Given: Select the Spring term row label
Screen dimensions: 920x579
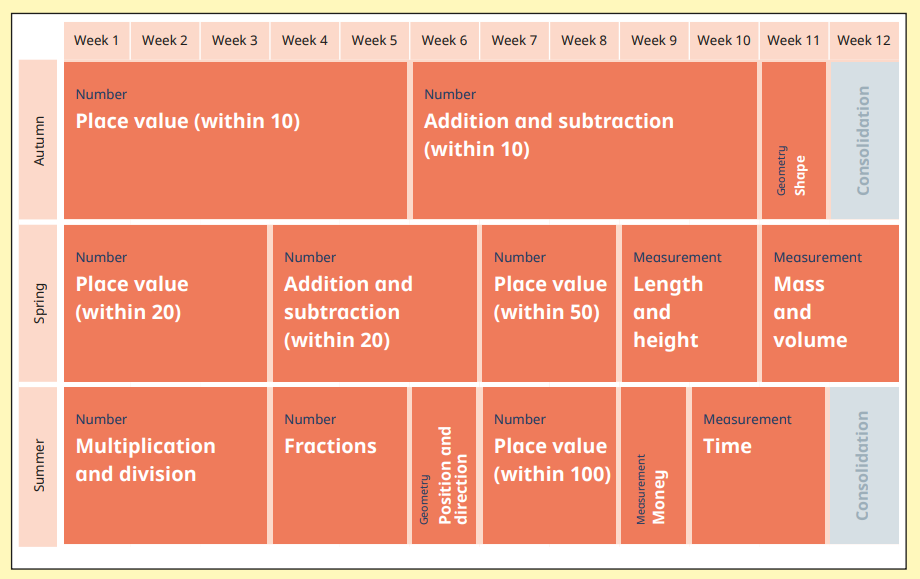Looking at the screenshot, I should pyautogui.click(x=40, y=303).
